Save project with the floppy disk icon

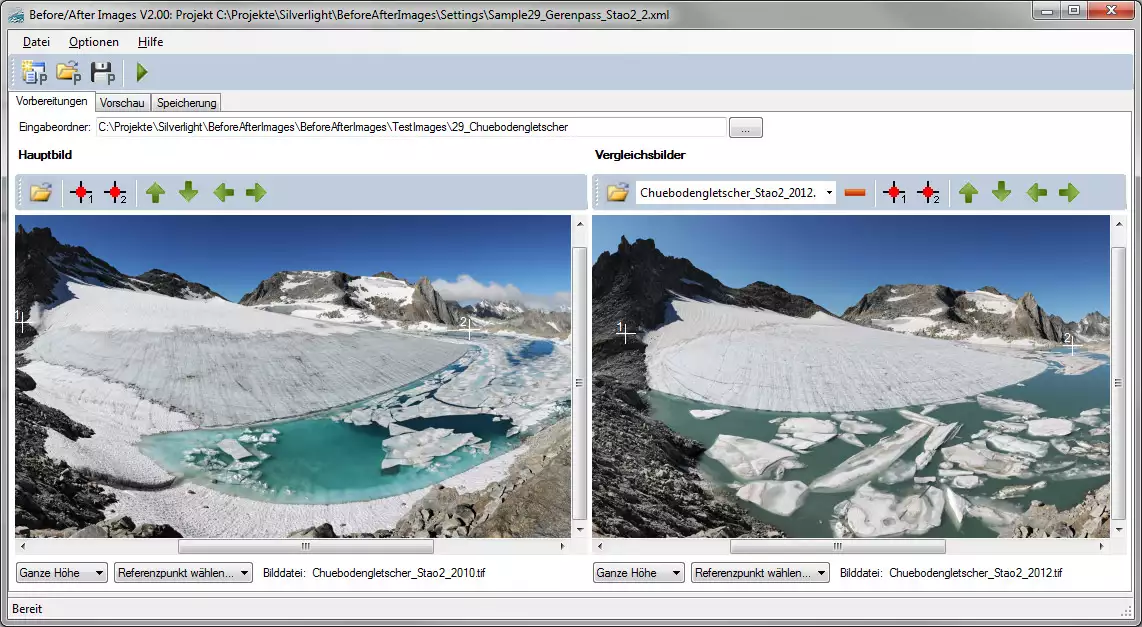(103, 72)
